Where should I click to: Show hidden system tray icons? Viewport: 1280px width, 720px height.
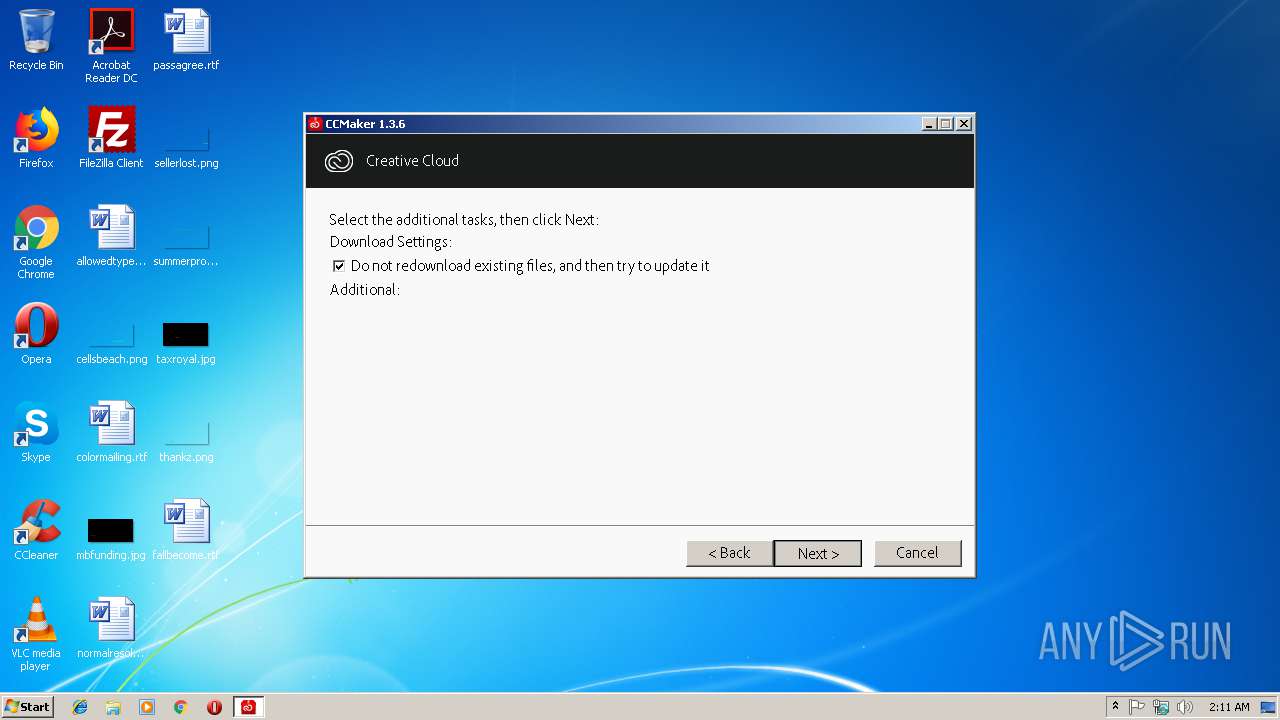[x=1115, y=707]
